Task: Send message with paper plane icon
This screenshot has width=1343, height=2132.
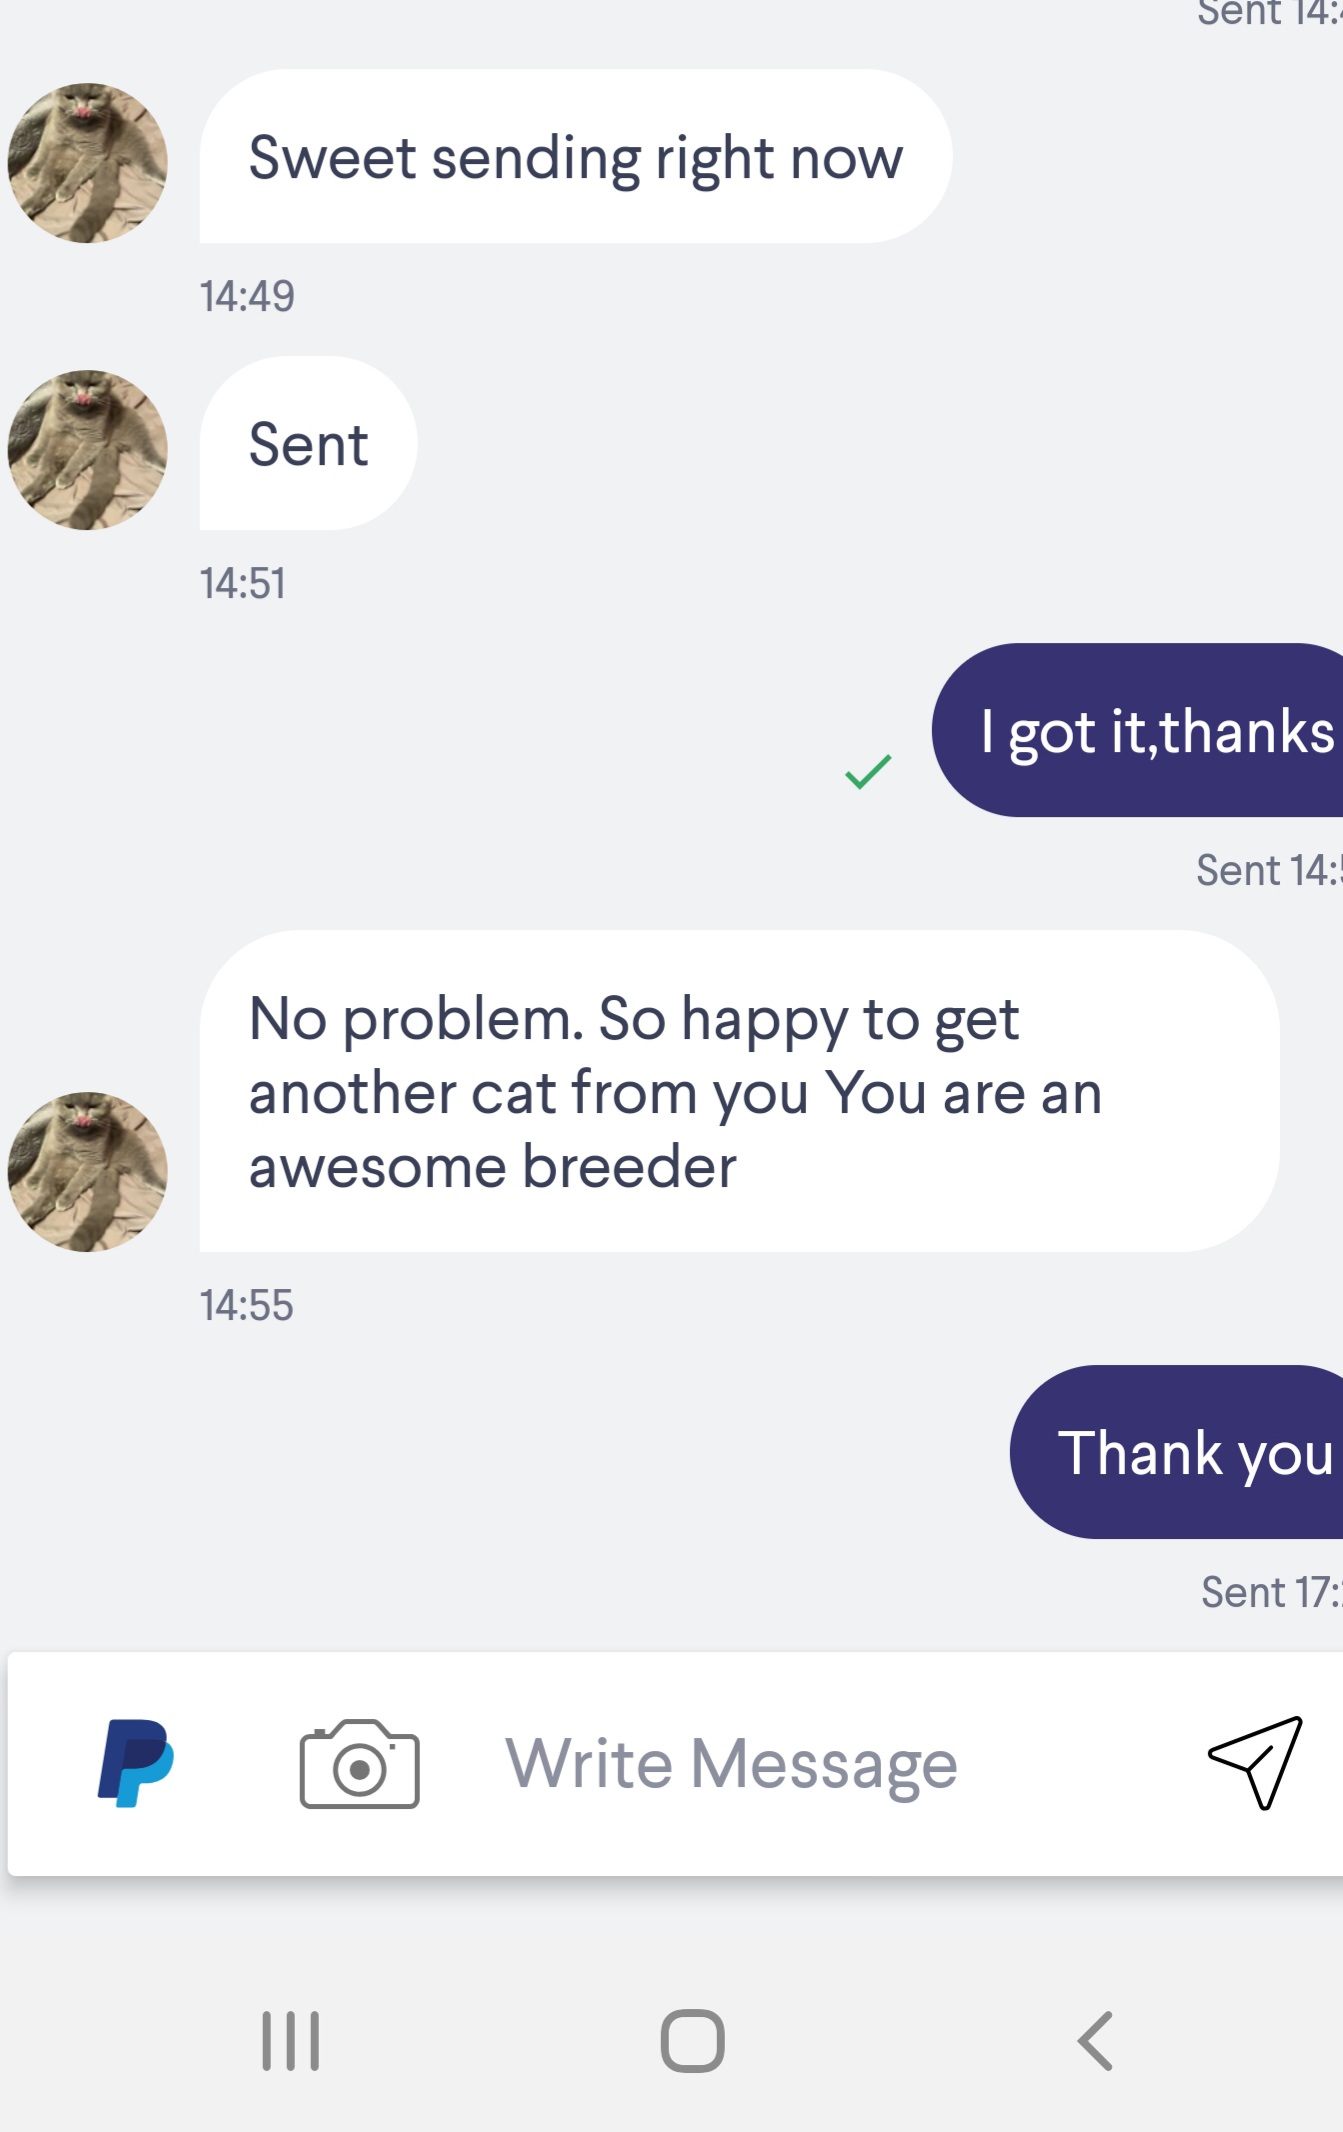Action: point(1256,1763)
